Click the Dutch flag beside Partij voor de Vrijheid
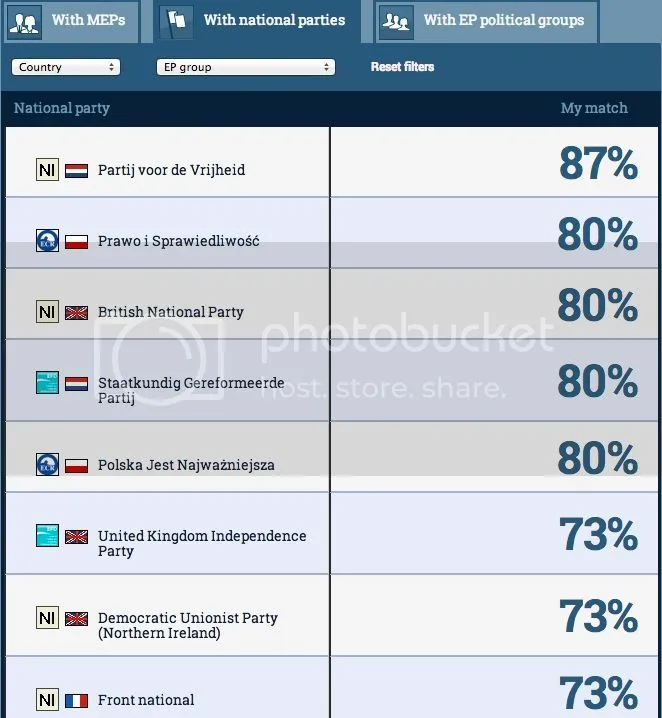 76,170
